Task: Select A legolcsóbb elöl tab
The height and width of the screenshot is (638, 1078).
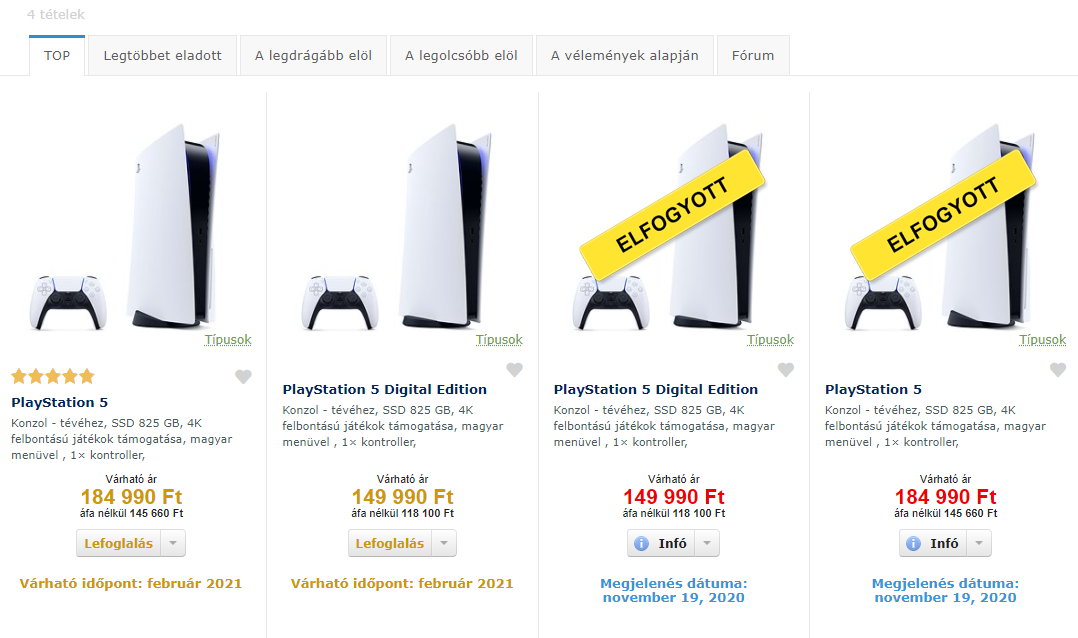Action: [x=461, y=56]
